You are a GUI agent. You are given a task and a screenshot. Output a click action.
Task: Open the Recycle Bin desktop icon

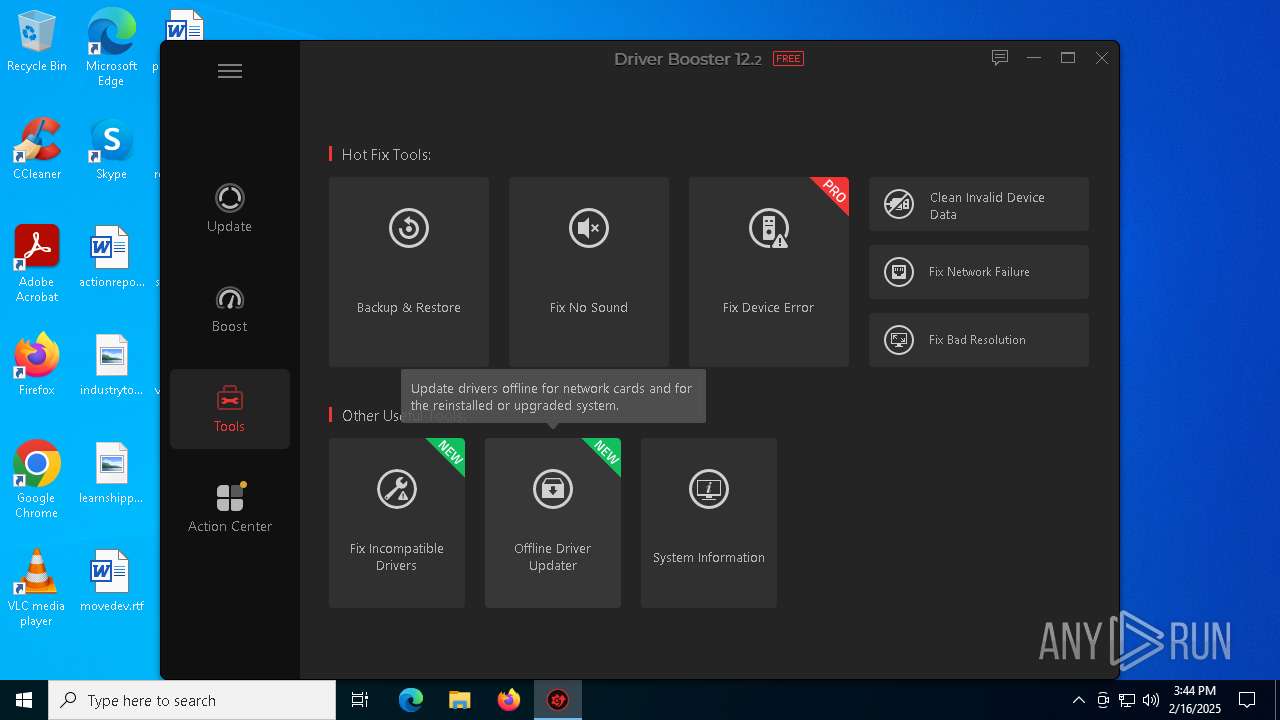pyautogui.click(x=37, y=42)
